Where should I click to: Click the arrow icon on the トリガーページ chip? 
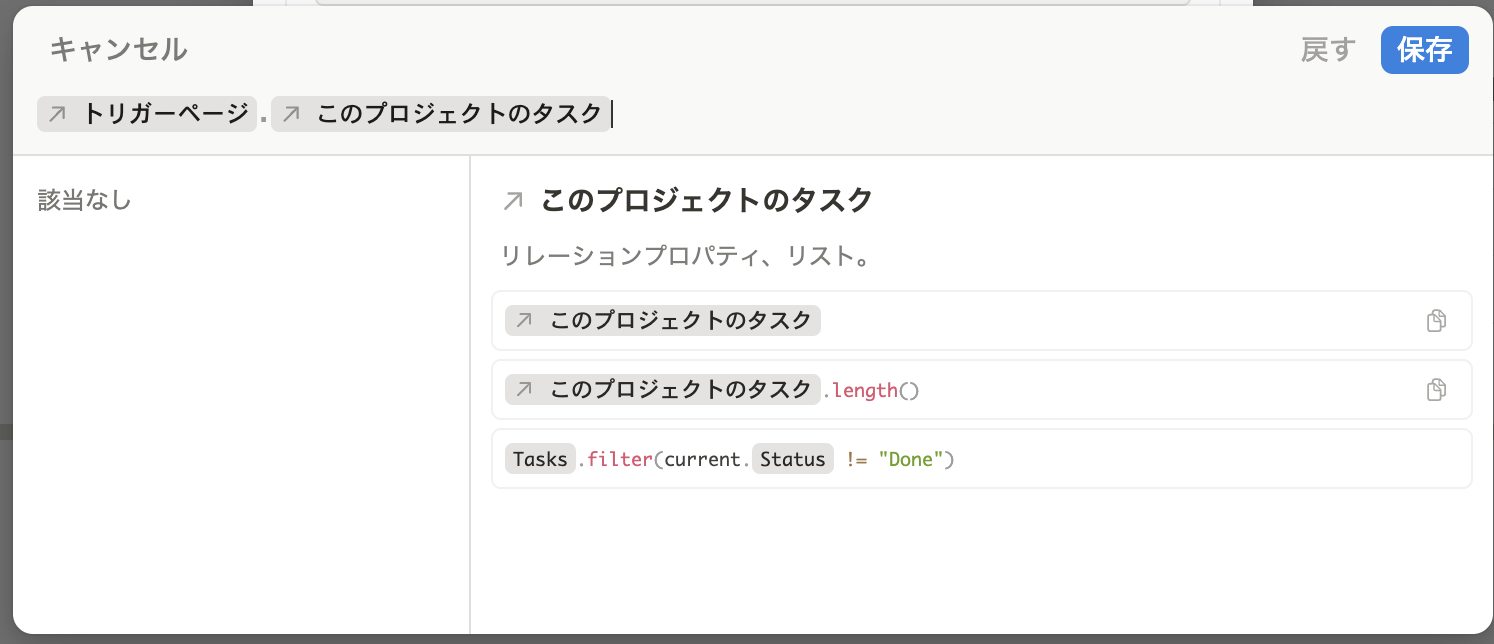(58, 114)
